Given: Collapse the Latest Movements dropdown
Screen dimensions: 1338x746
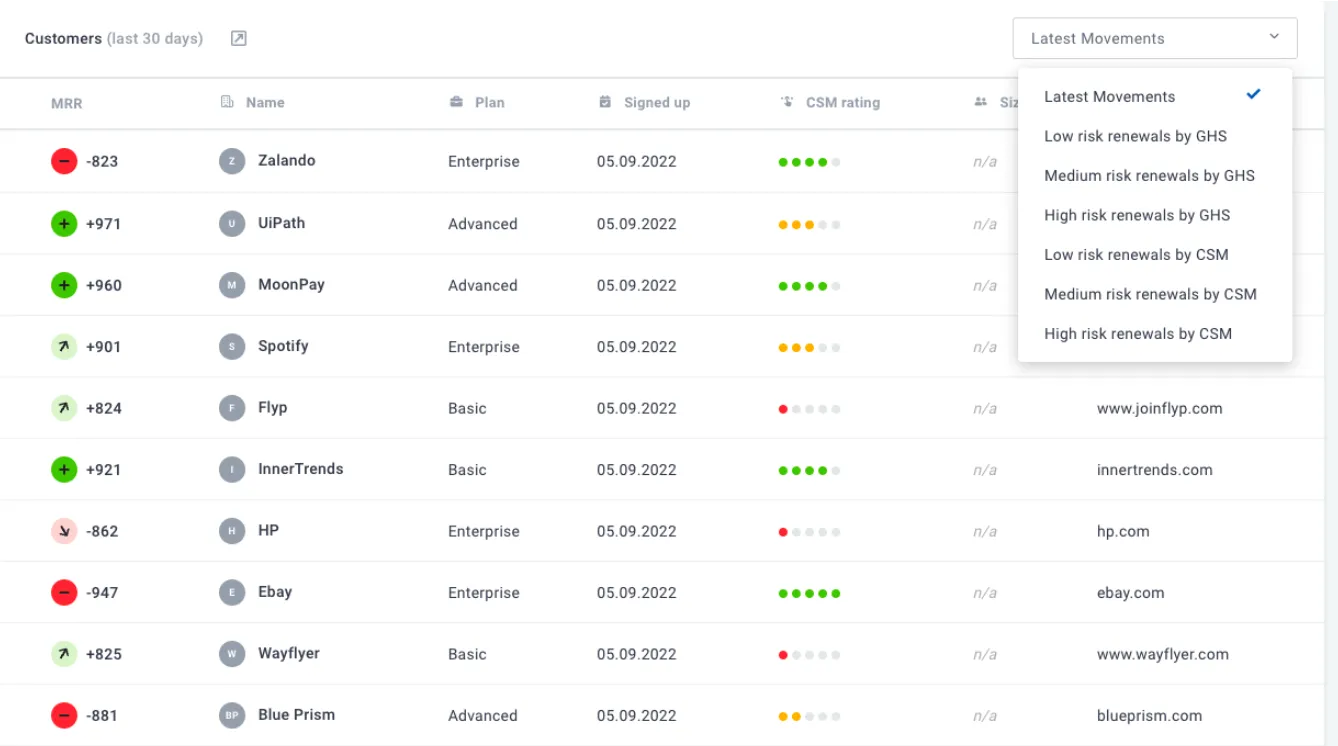Looking at the screenshot, I should 1155,38.
